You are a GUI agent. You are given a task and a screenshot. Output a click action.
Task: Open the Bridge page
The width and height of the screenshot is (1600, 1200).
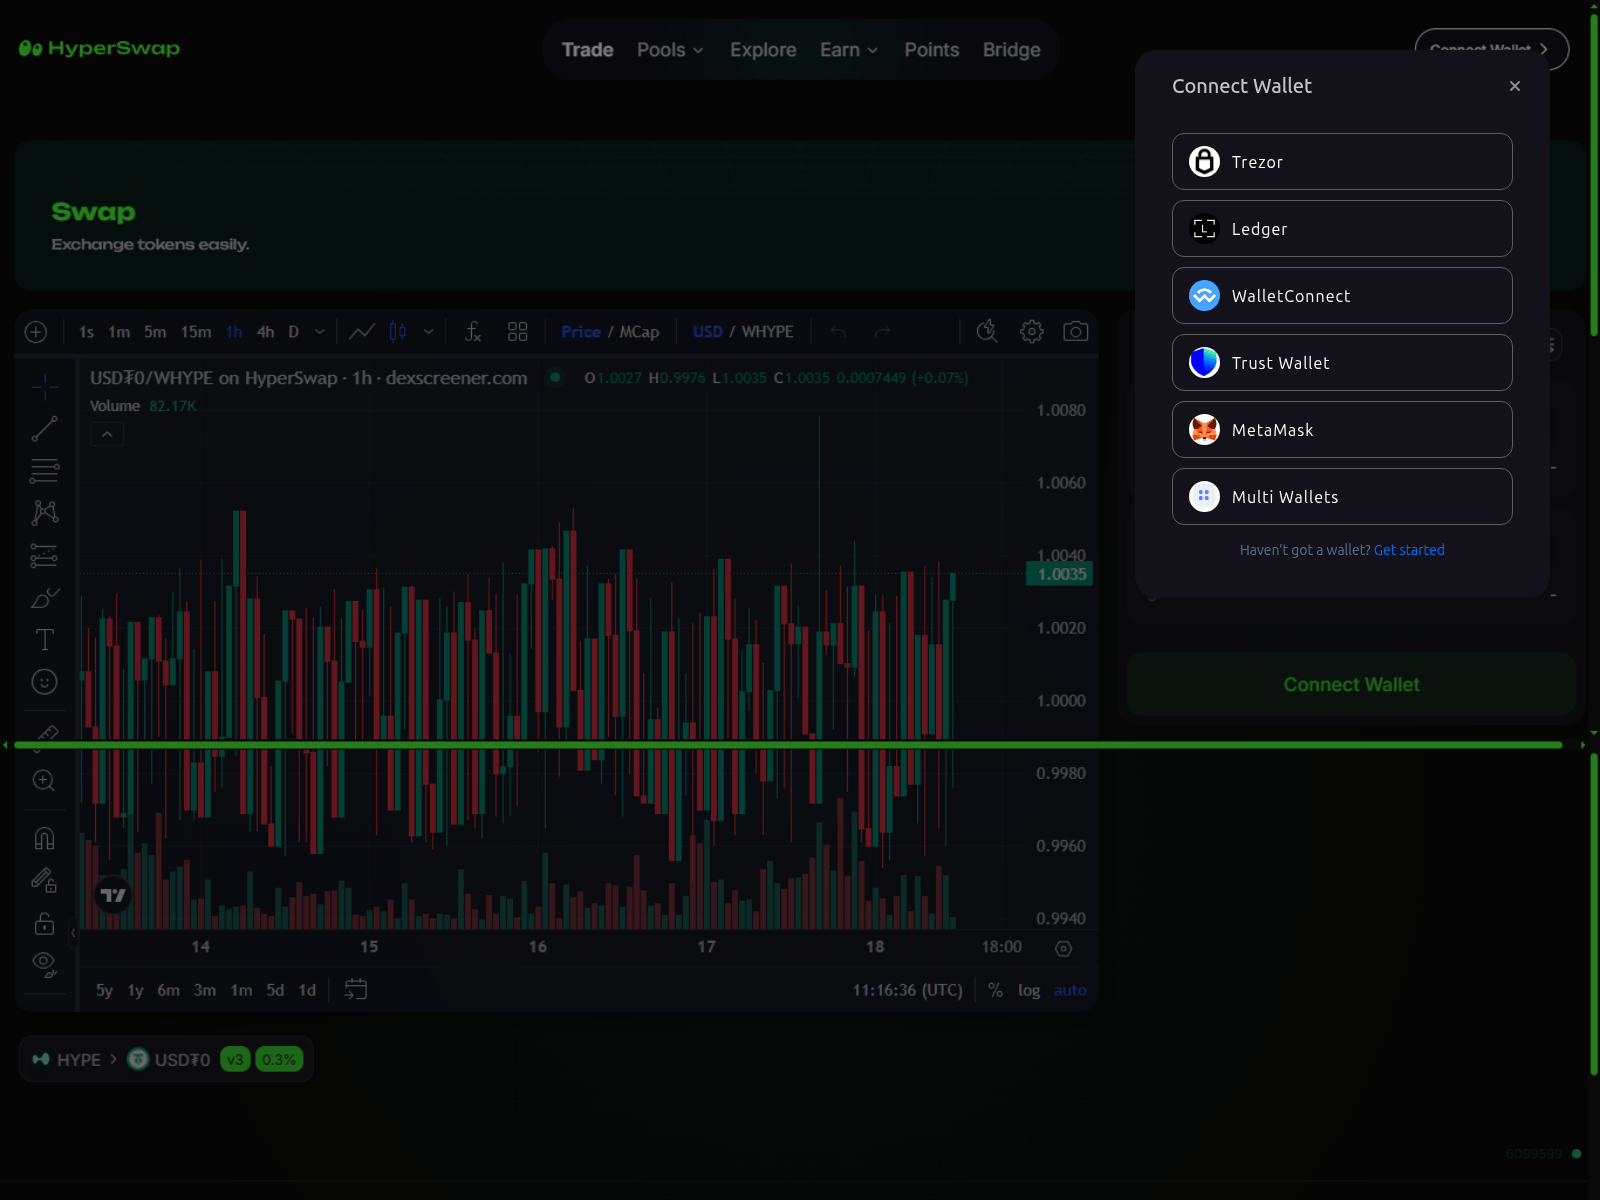(x=1011, y=50)
